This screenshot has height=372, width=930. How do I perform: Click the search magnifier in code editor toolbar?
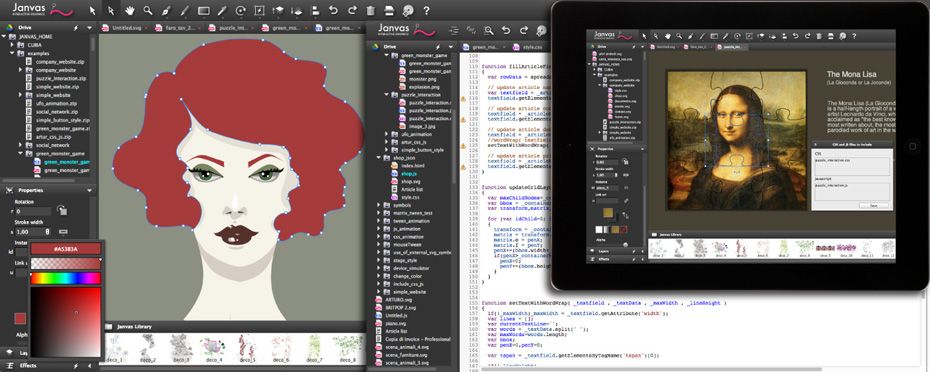pyautogui.click(x=489, y=30)
